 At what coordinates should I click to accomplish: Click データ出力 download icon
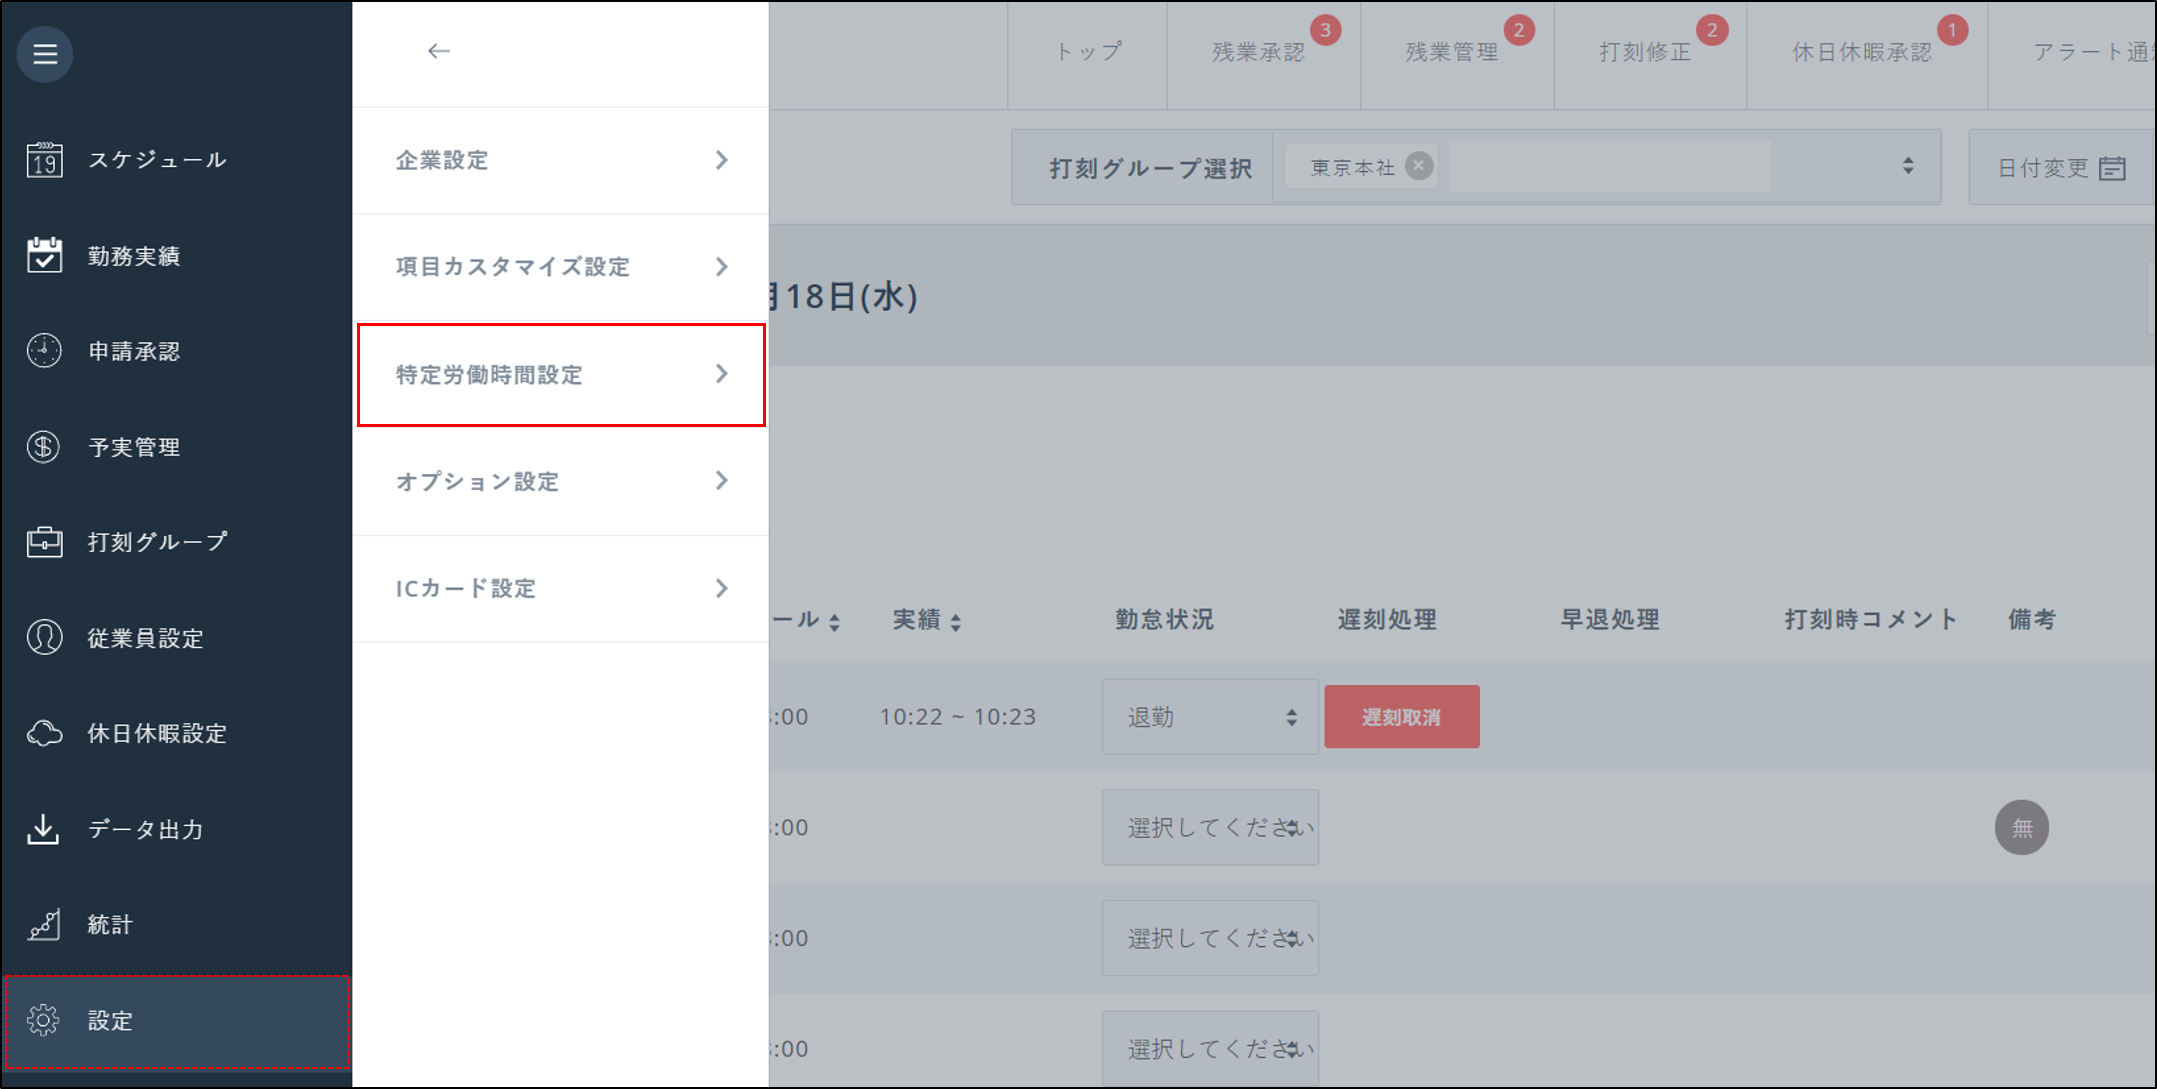pos(44,829)
